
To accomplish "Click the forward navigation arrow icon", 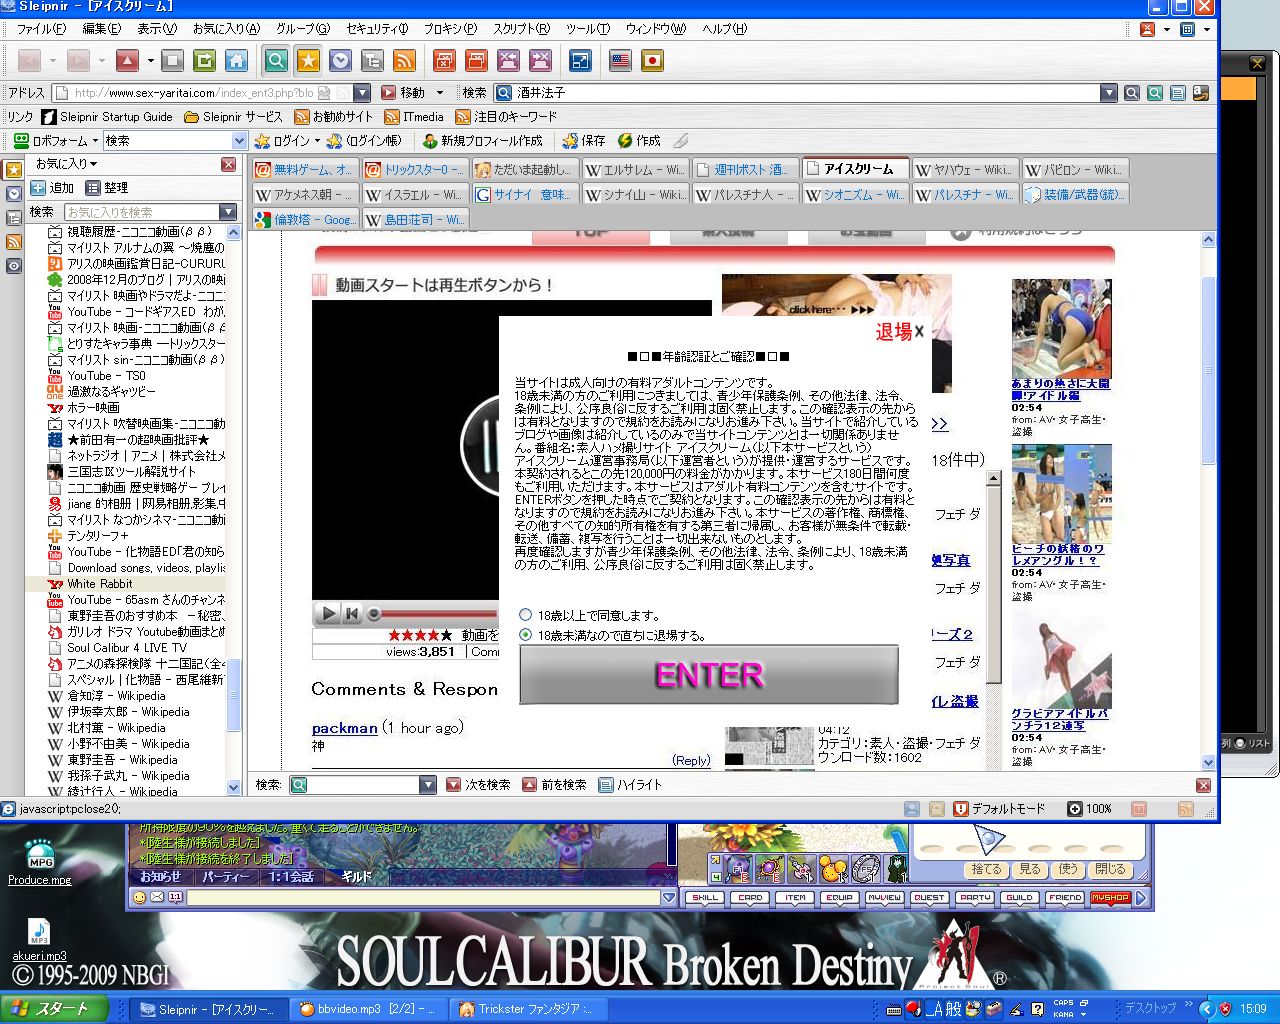I will pos(78,61).
